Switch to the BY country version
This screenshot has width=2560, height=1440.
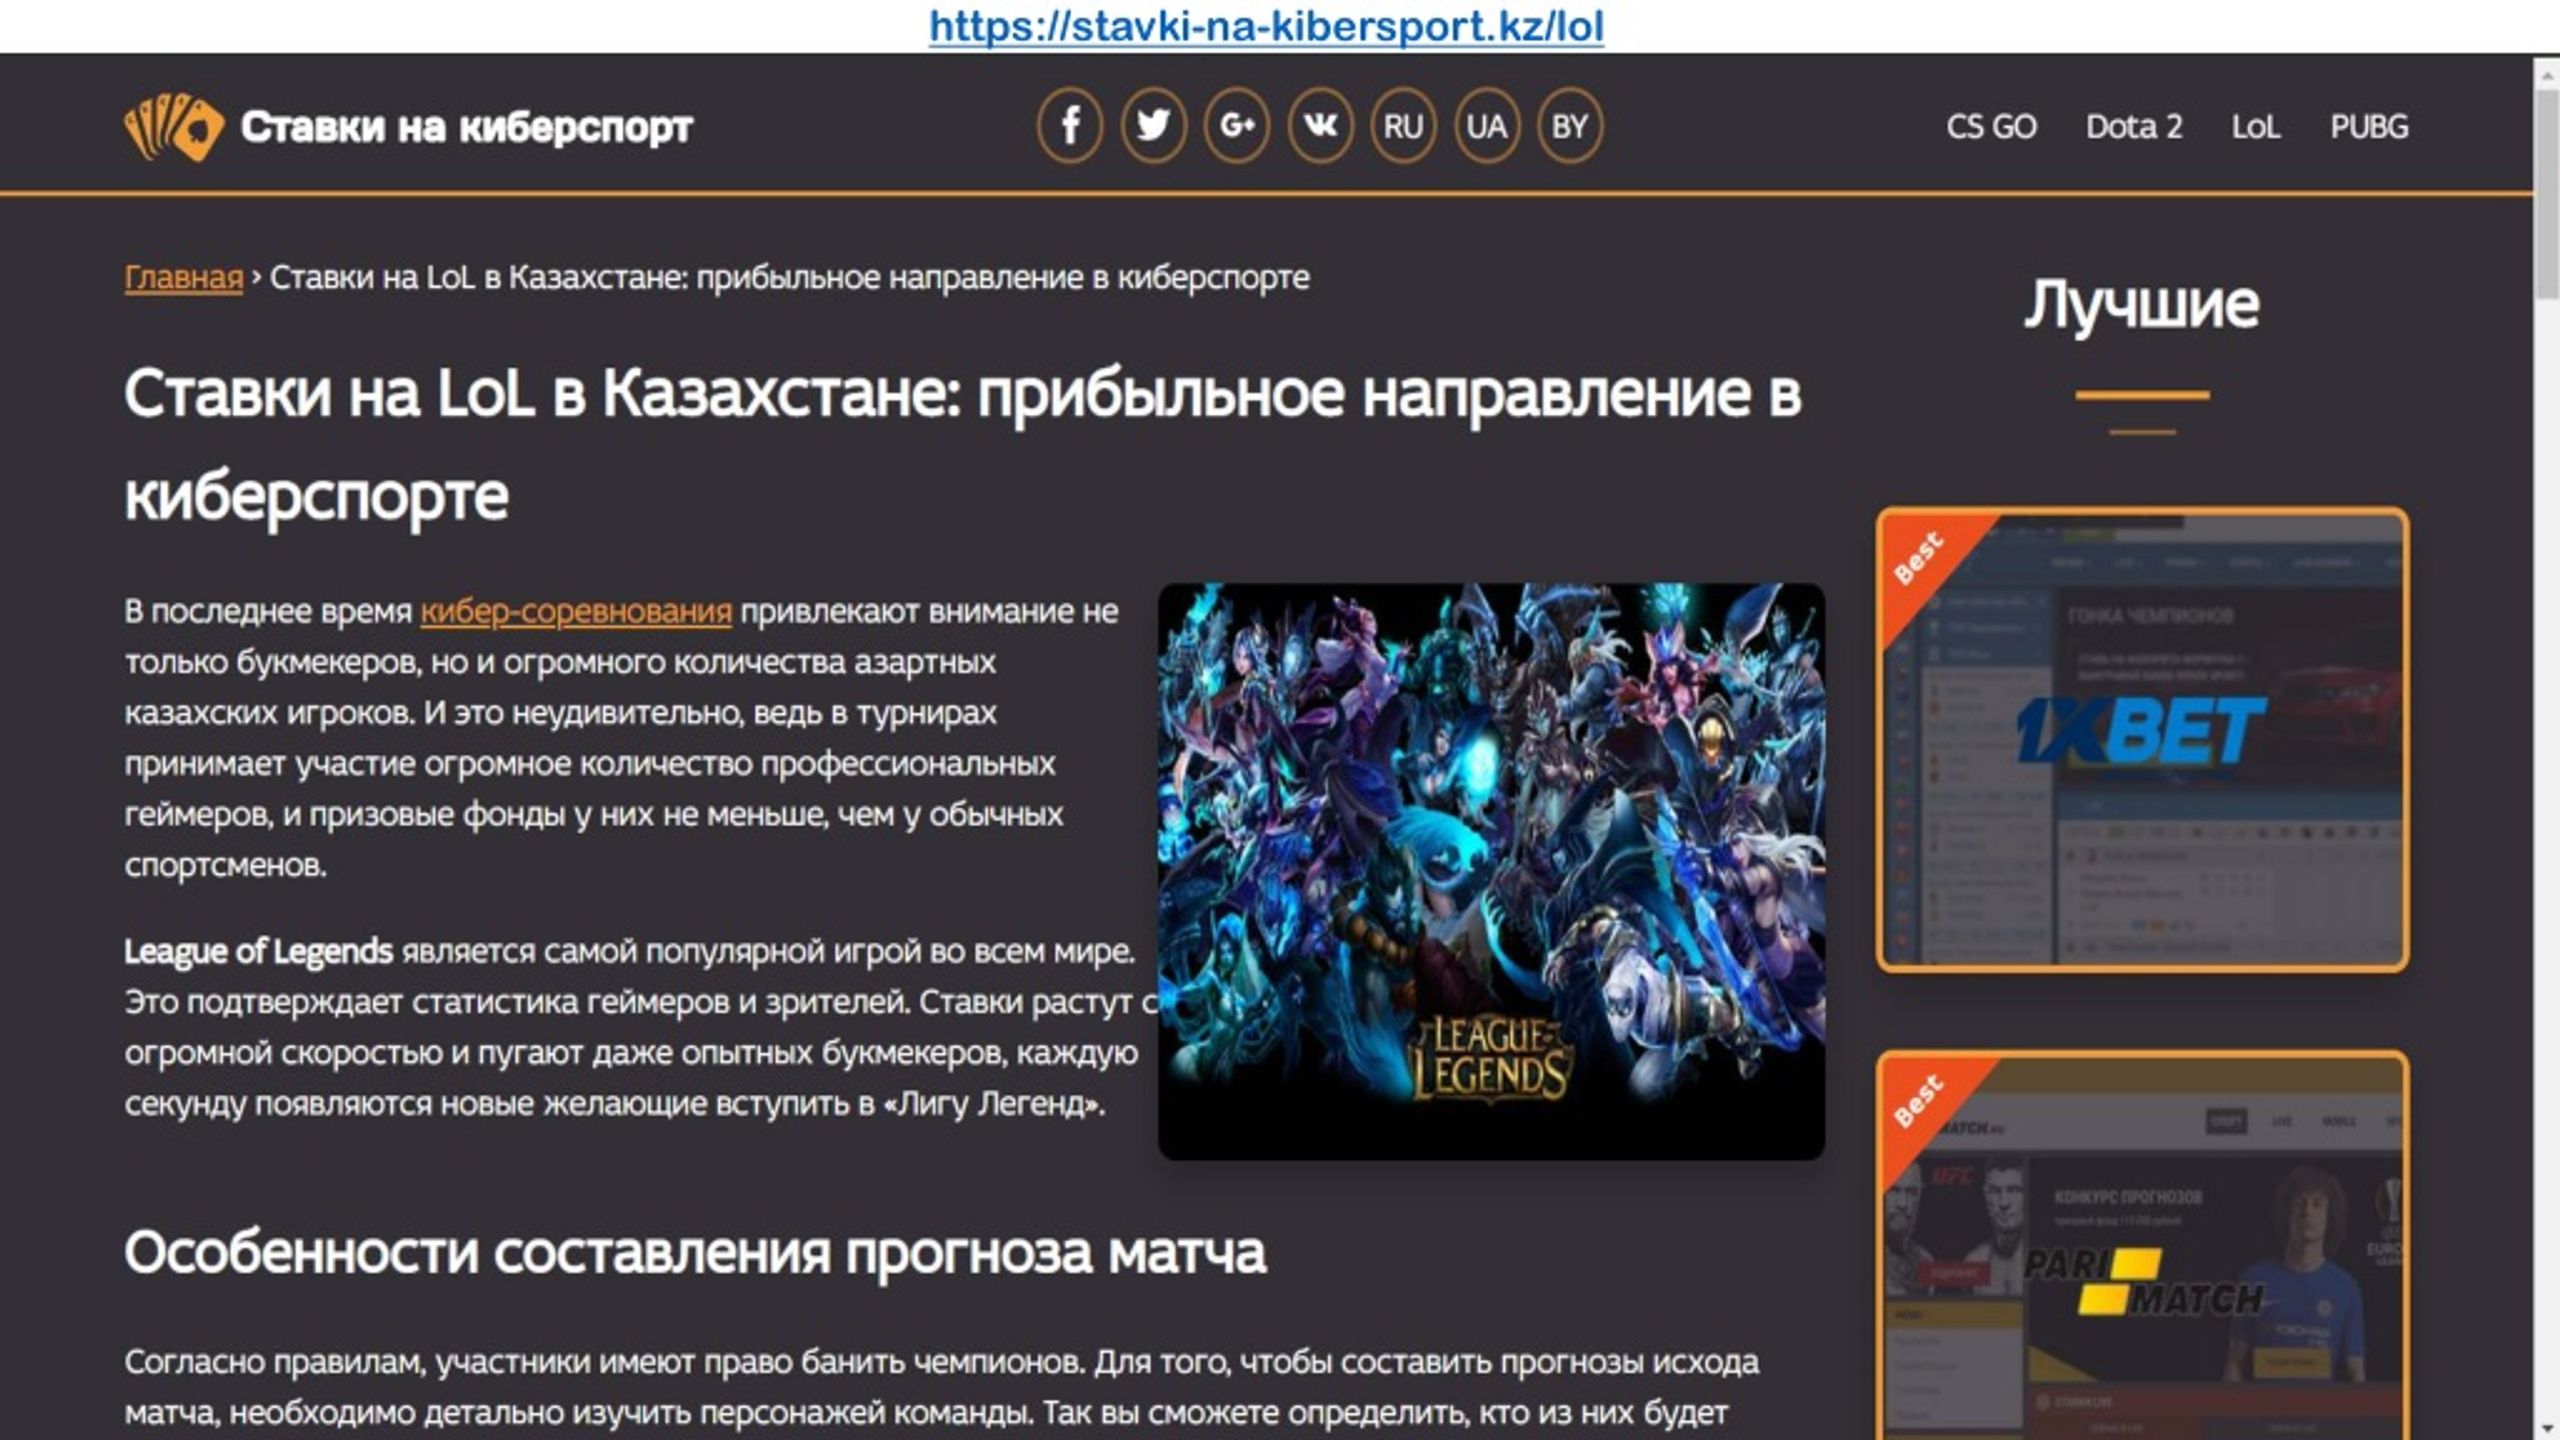tap(1569, 126)
